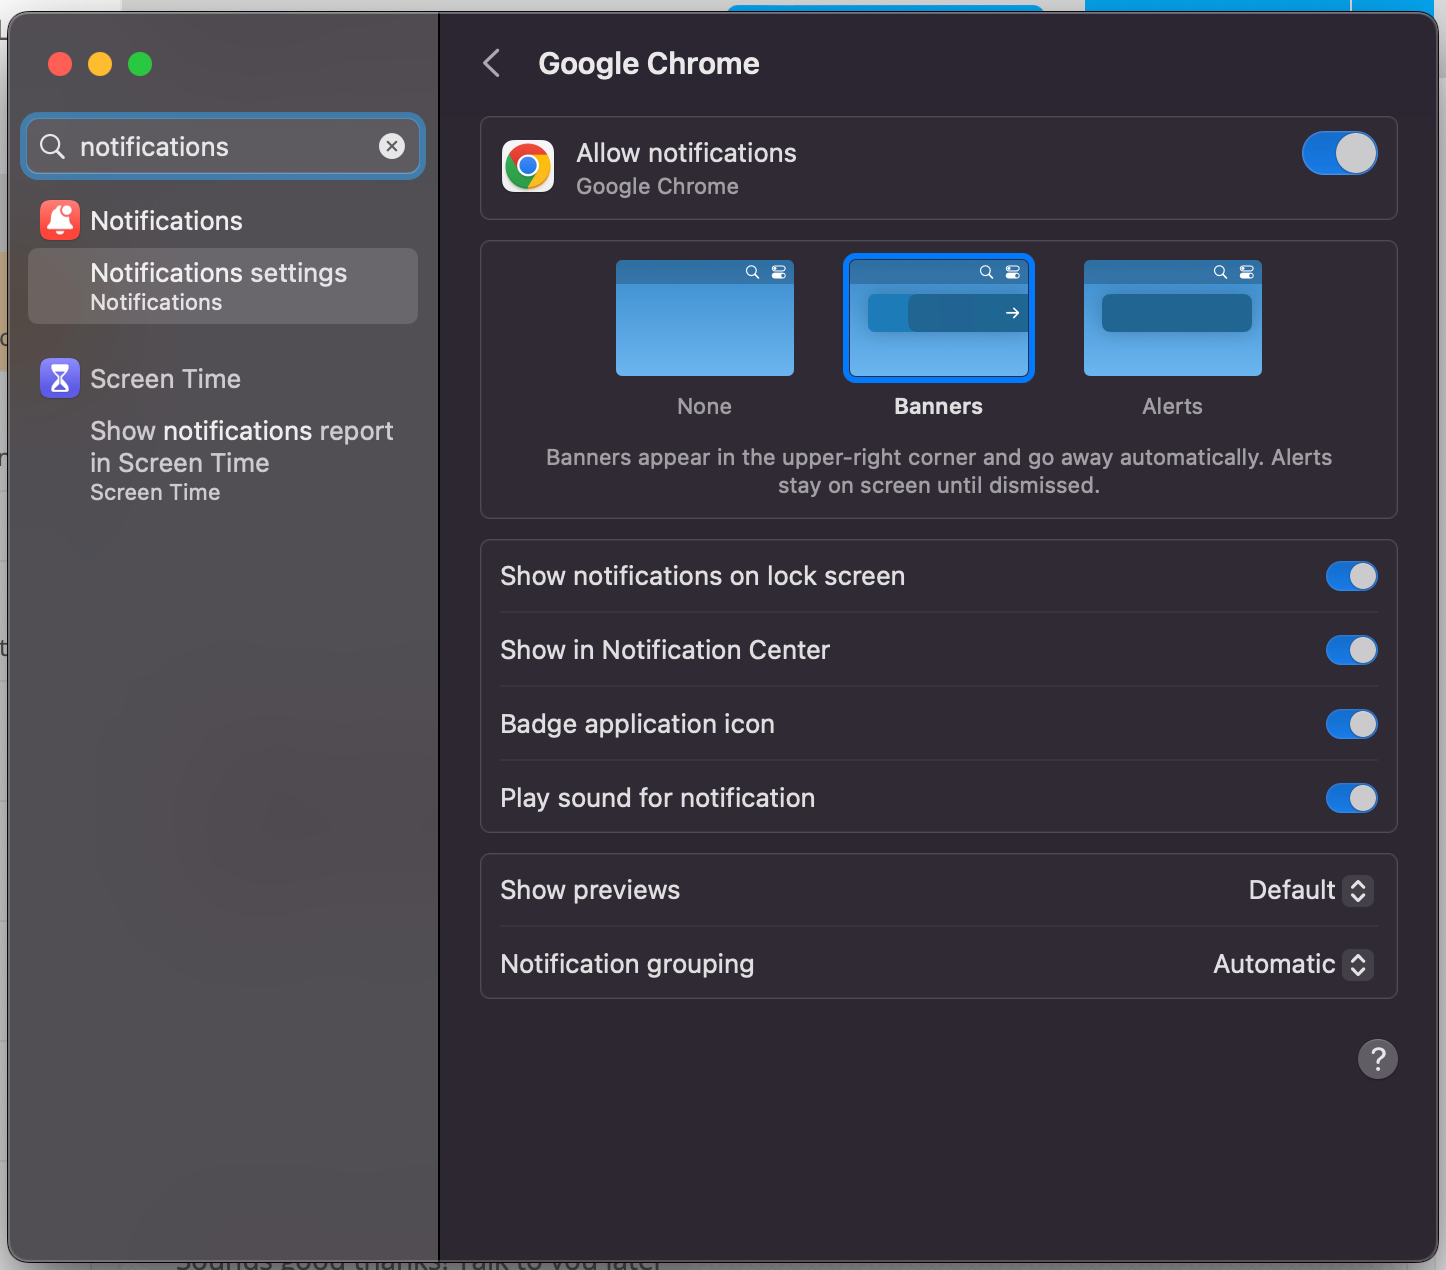Screen dimensions: 1446x1270
Task: Disable Allow notifications for Google Chrome
Action: click(x=1339, y=153)
